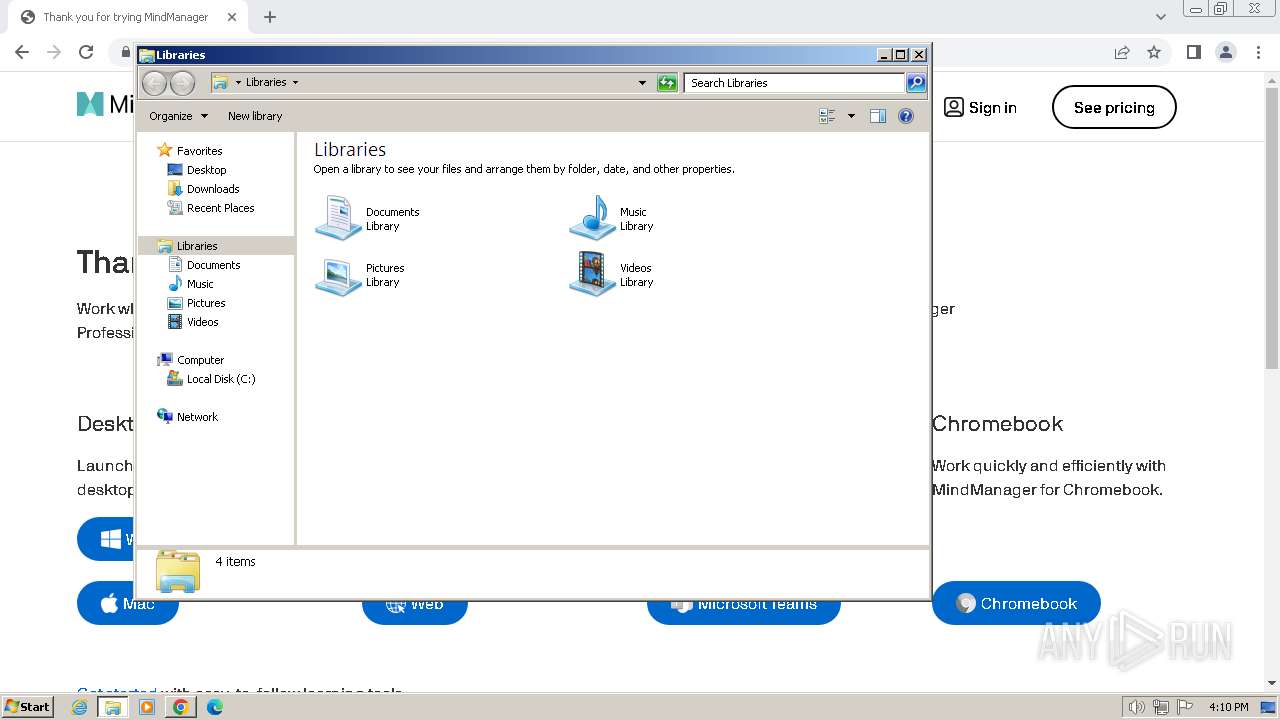This screenshot has width=1280, height=720.
Task: Select Local Disk (C:) in navigation pane
Action: (x=221, y=379)
